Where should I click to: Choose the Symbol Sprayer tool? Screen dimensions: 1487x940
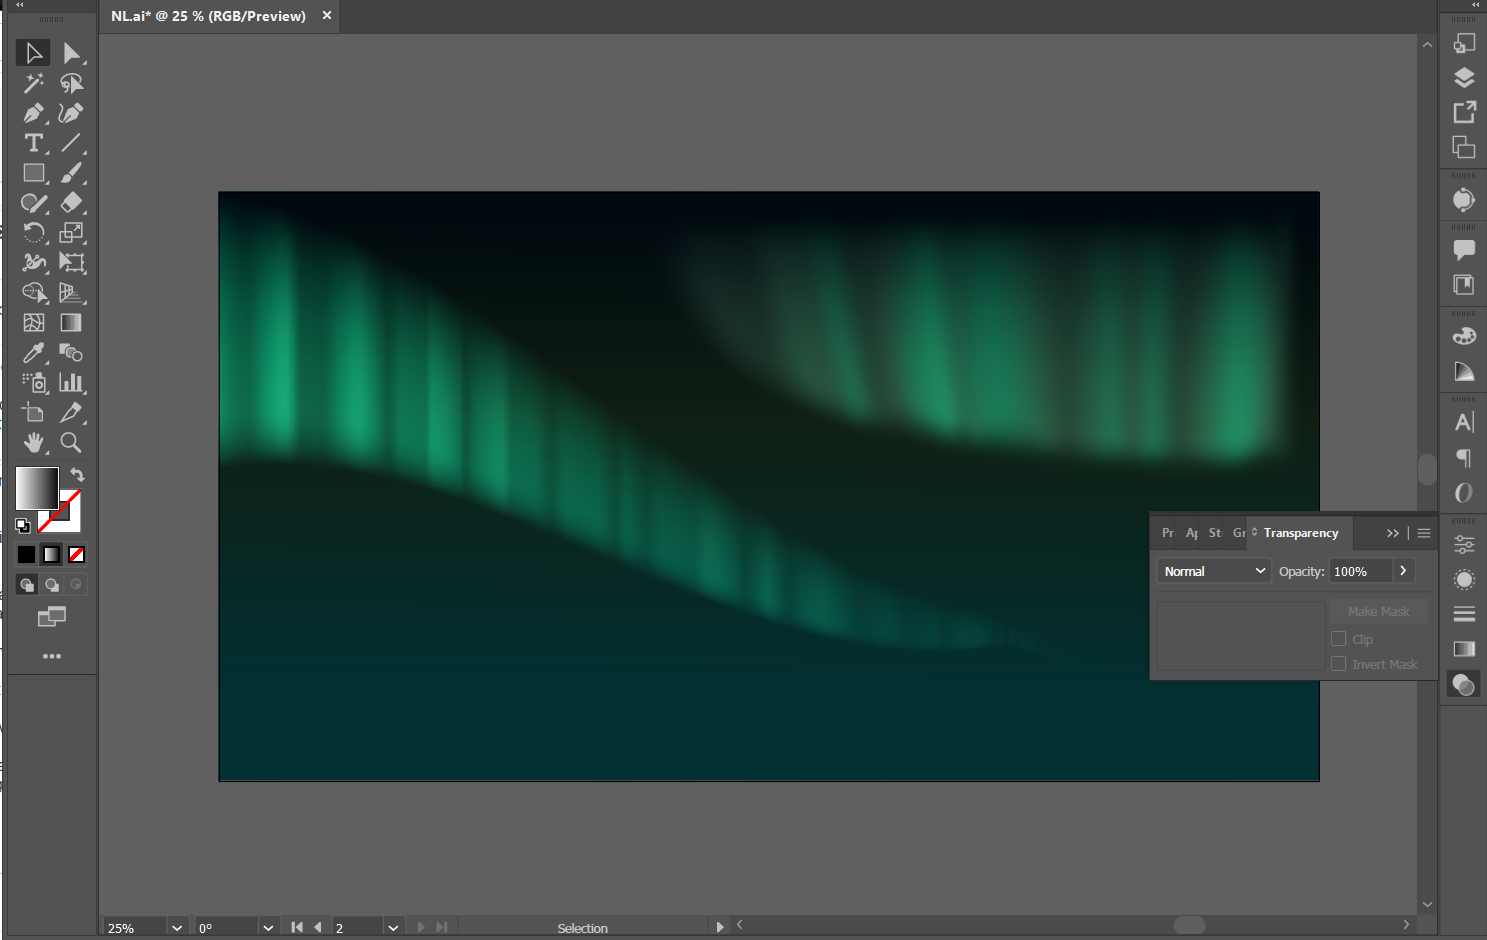tap(33, 383)
